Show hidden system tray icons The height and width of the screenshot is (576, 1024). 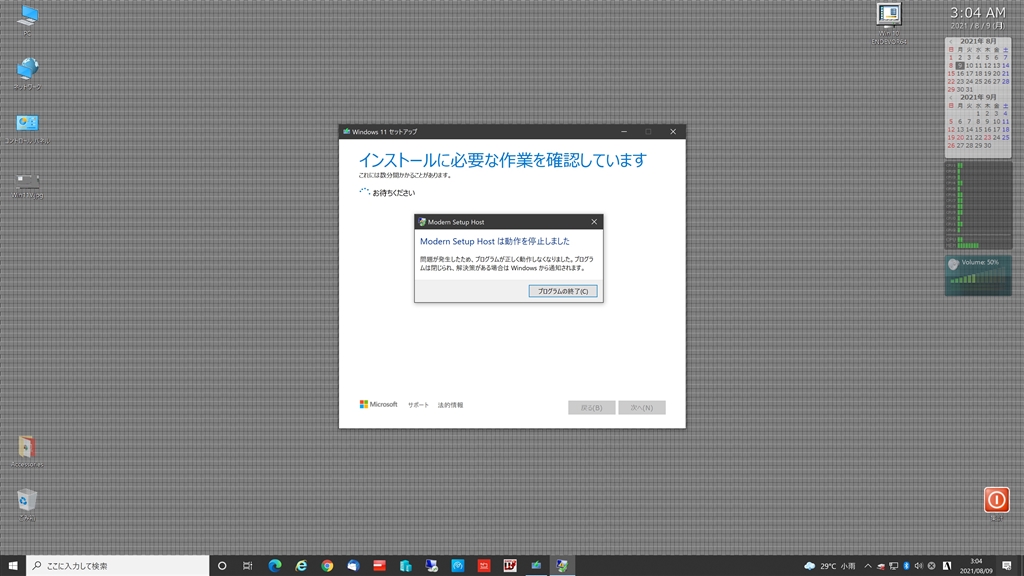pos(868,566)
